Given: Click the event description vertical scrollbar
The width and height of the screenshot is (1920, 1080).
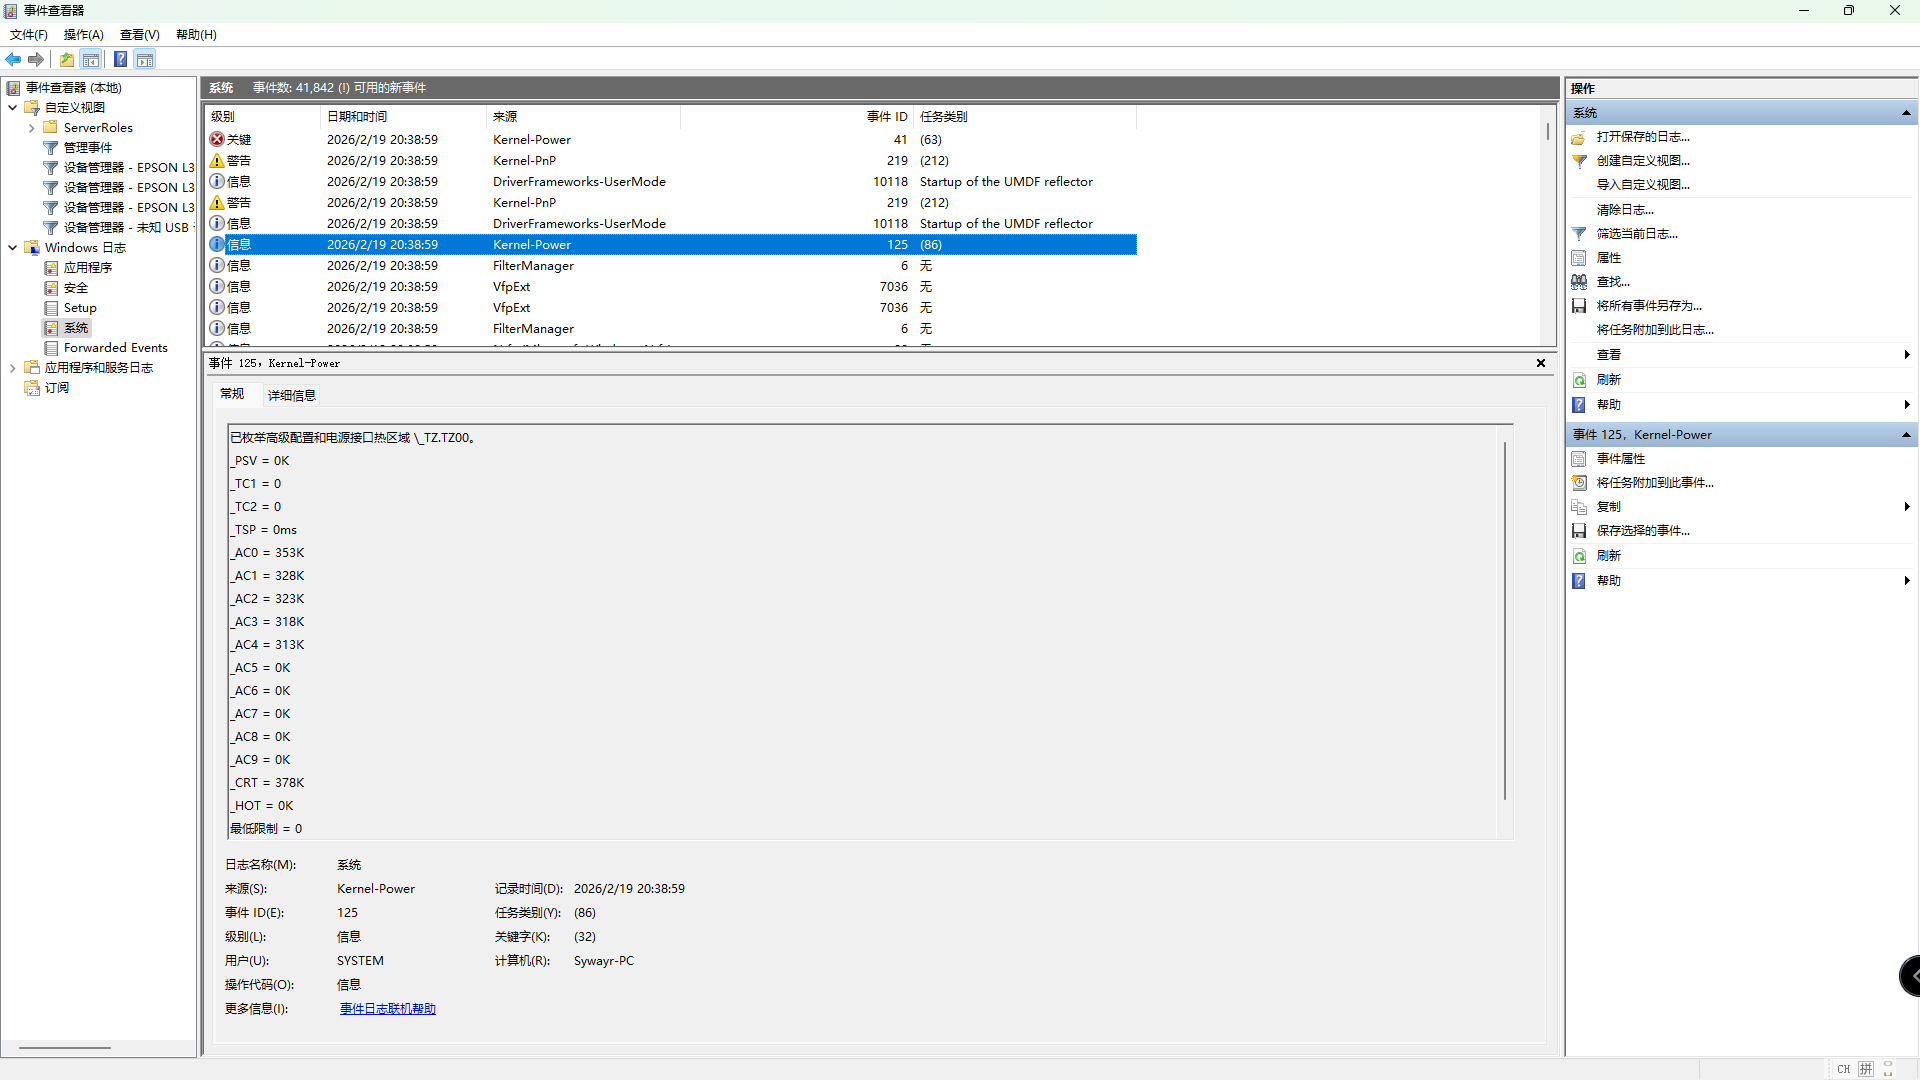Looking at the screenshot, I should coord(1504,620).
